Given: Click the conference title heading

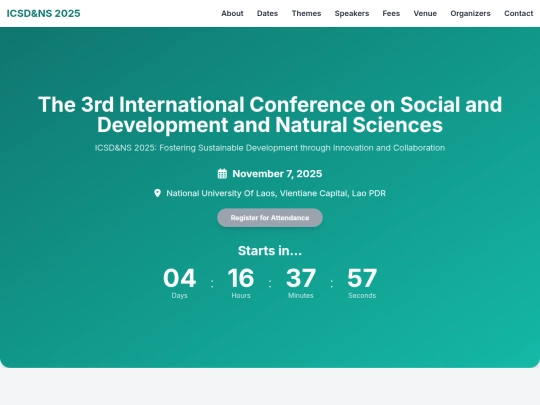Looking at the screenshot, I should 270,114.
